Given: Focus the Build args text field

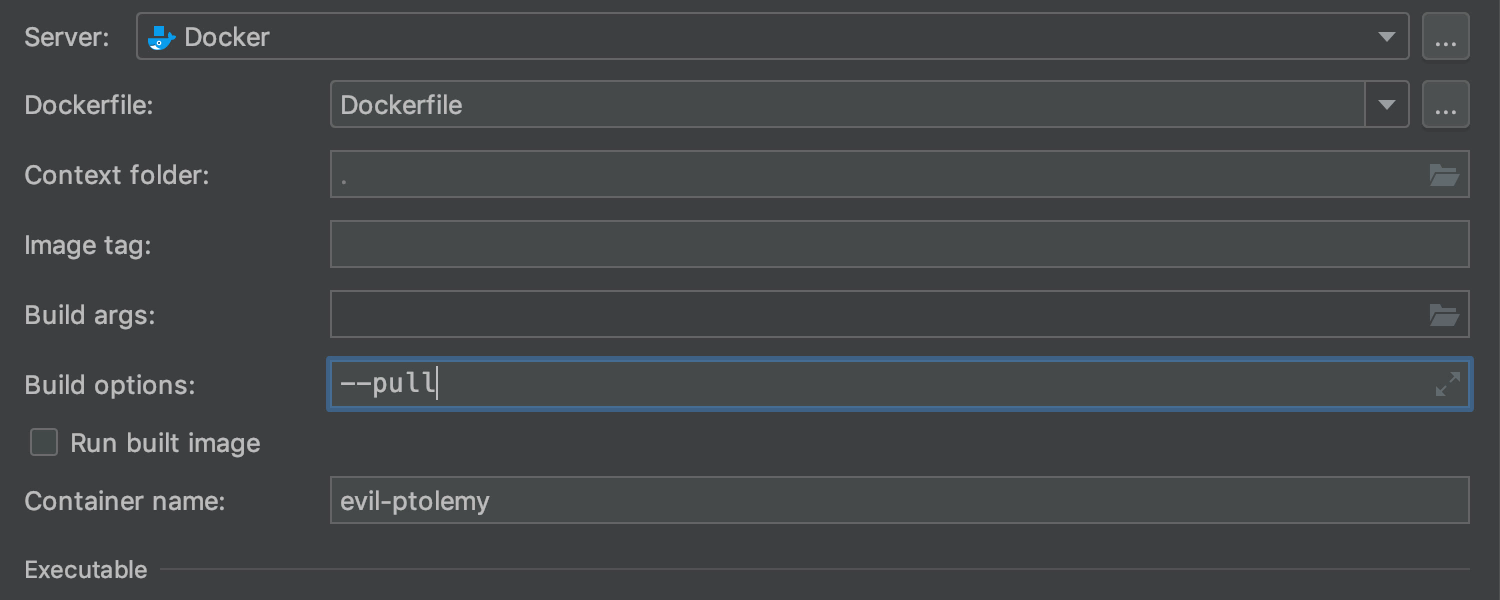Looking at the screenshot, I should pos(876,315).
